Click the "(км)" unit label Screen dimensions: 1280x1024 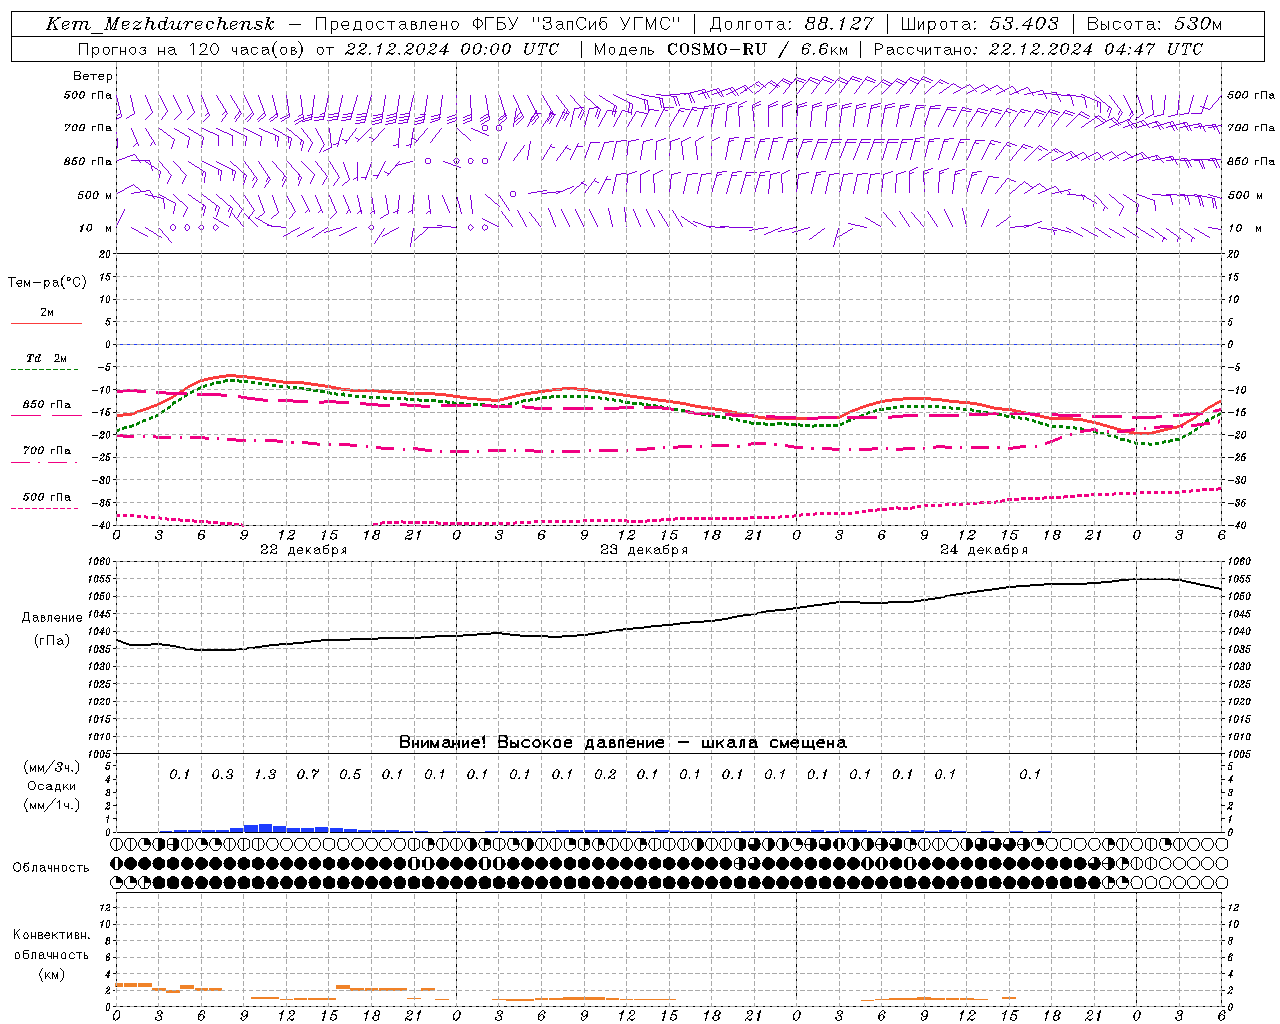pyautogui.click(x=51, y=974)
